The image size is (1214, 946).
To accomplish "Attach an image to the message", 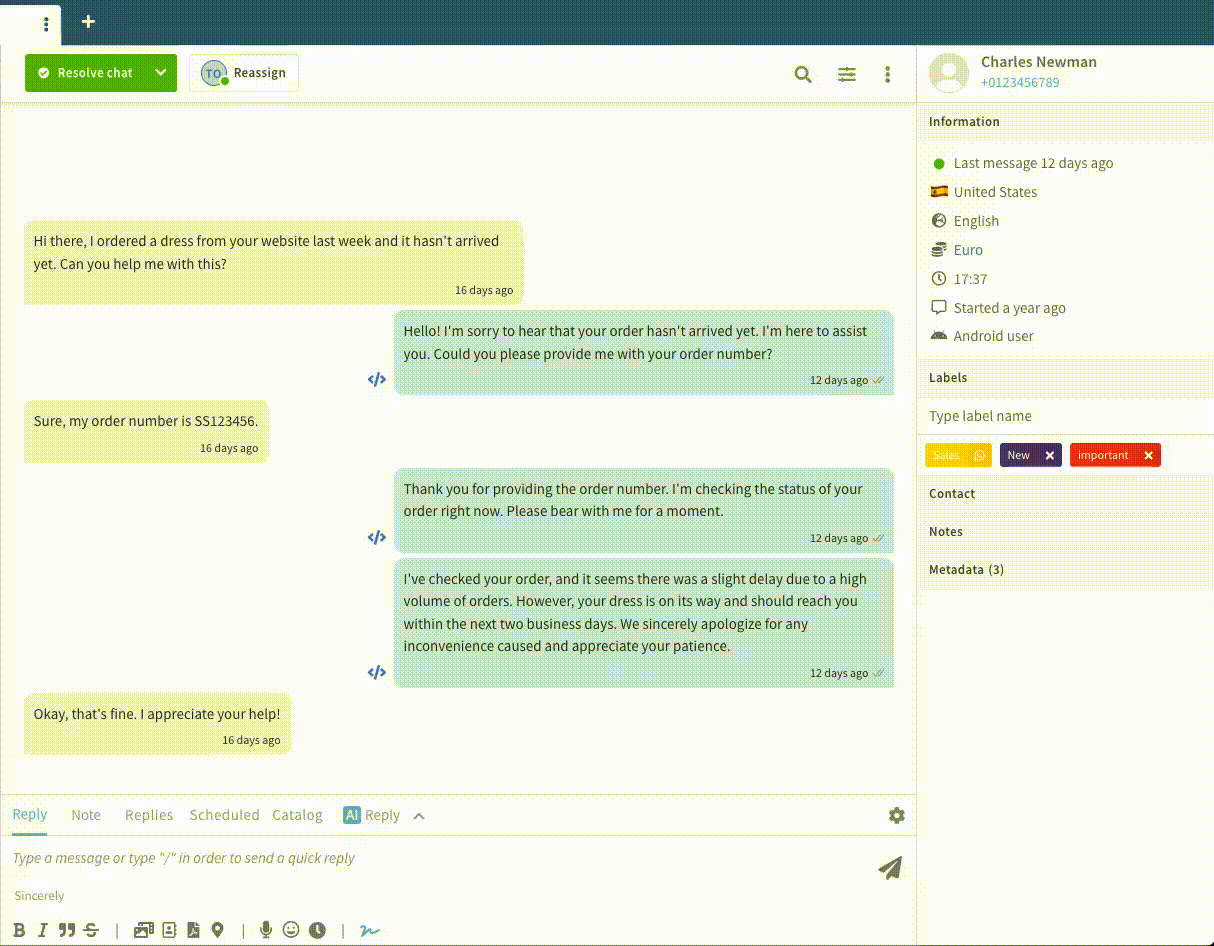I will point(143,930).
